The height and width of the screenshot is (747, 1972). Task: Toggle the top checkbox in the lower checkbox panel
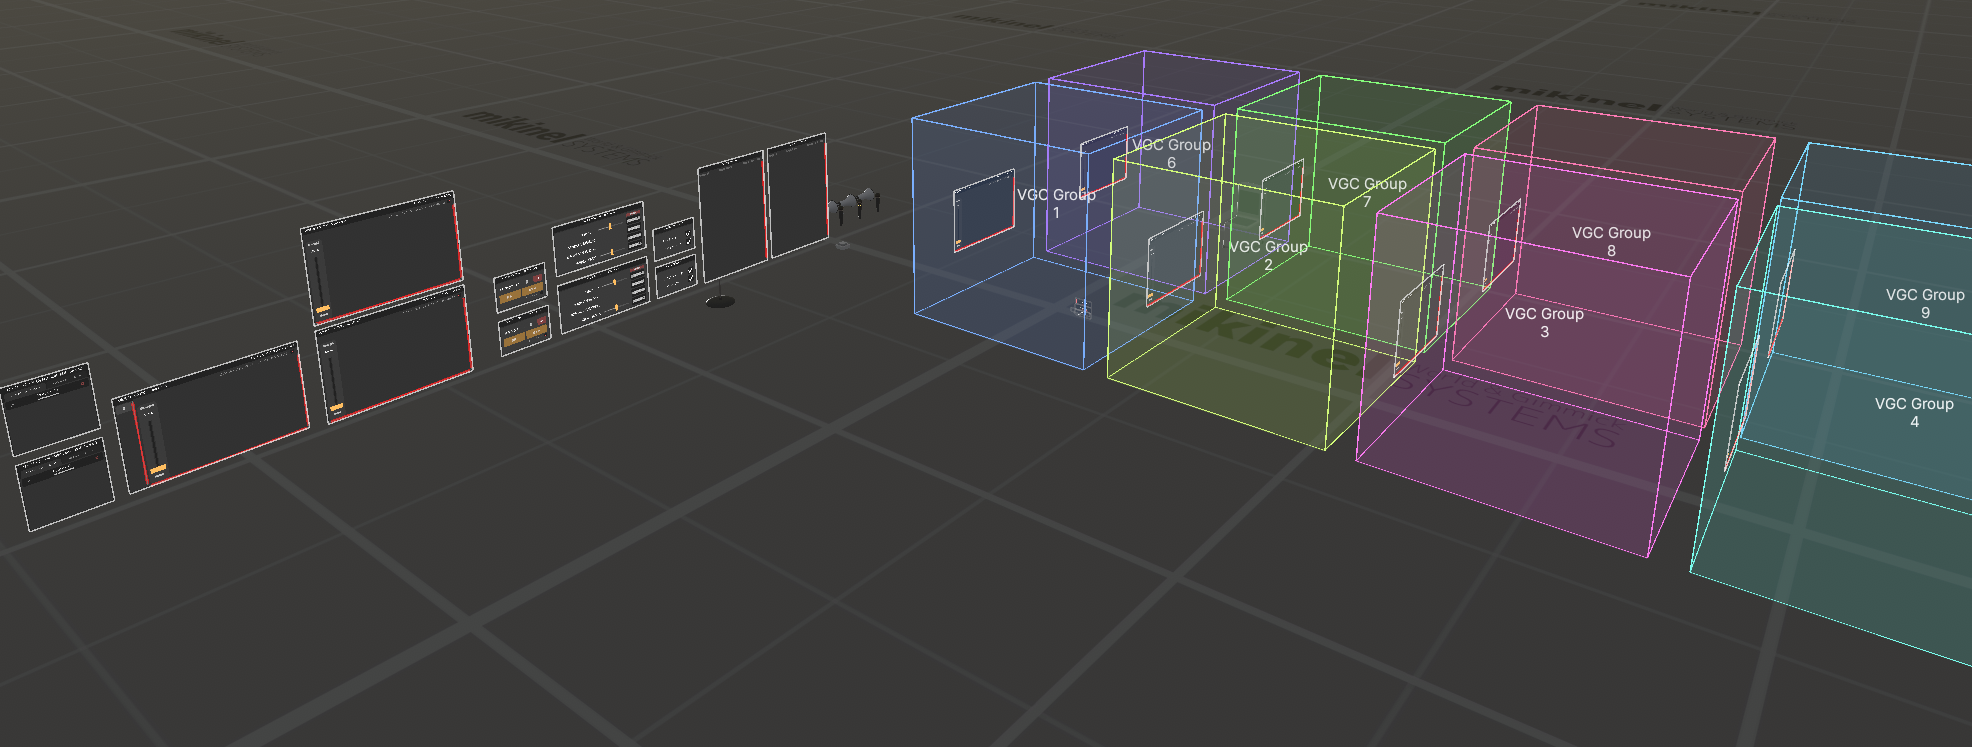[690, 270]
